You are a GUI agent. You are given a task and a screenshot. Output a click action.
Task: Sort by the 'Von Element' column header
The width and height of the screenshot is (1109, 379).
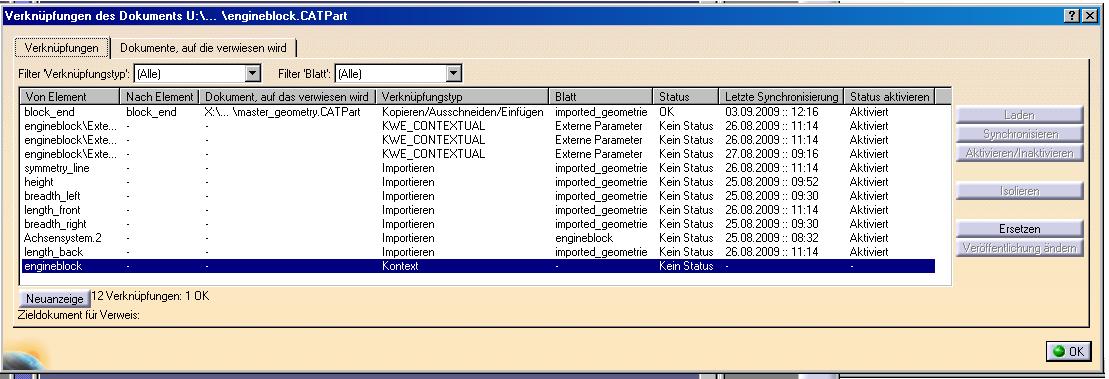[x=70, y=96]
